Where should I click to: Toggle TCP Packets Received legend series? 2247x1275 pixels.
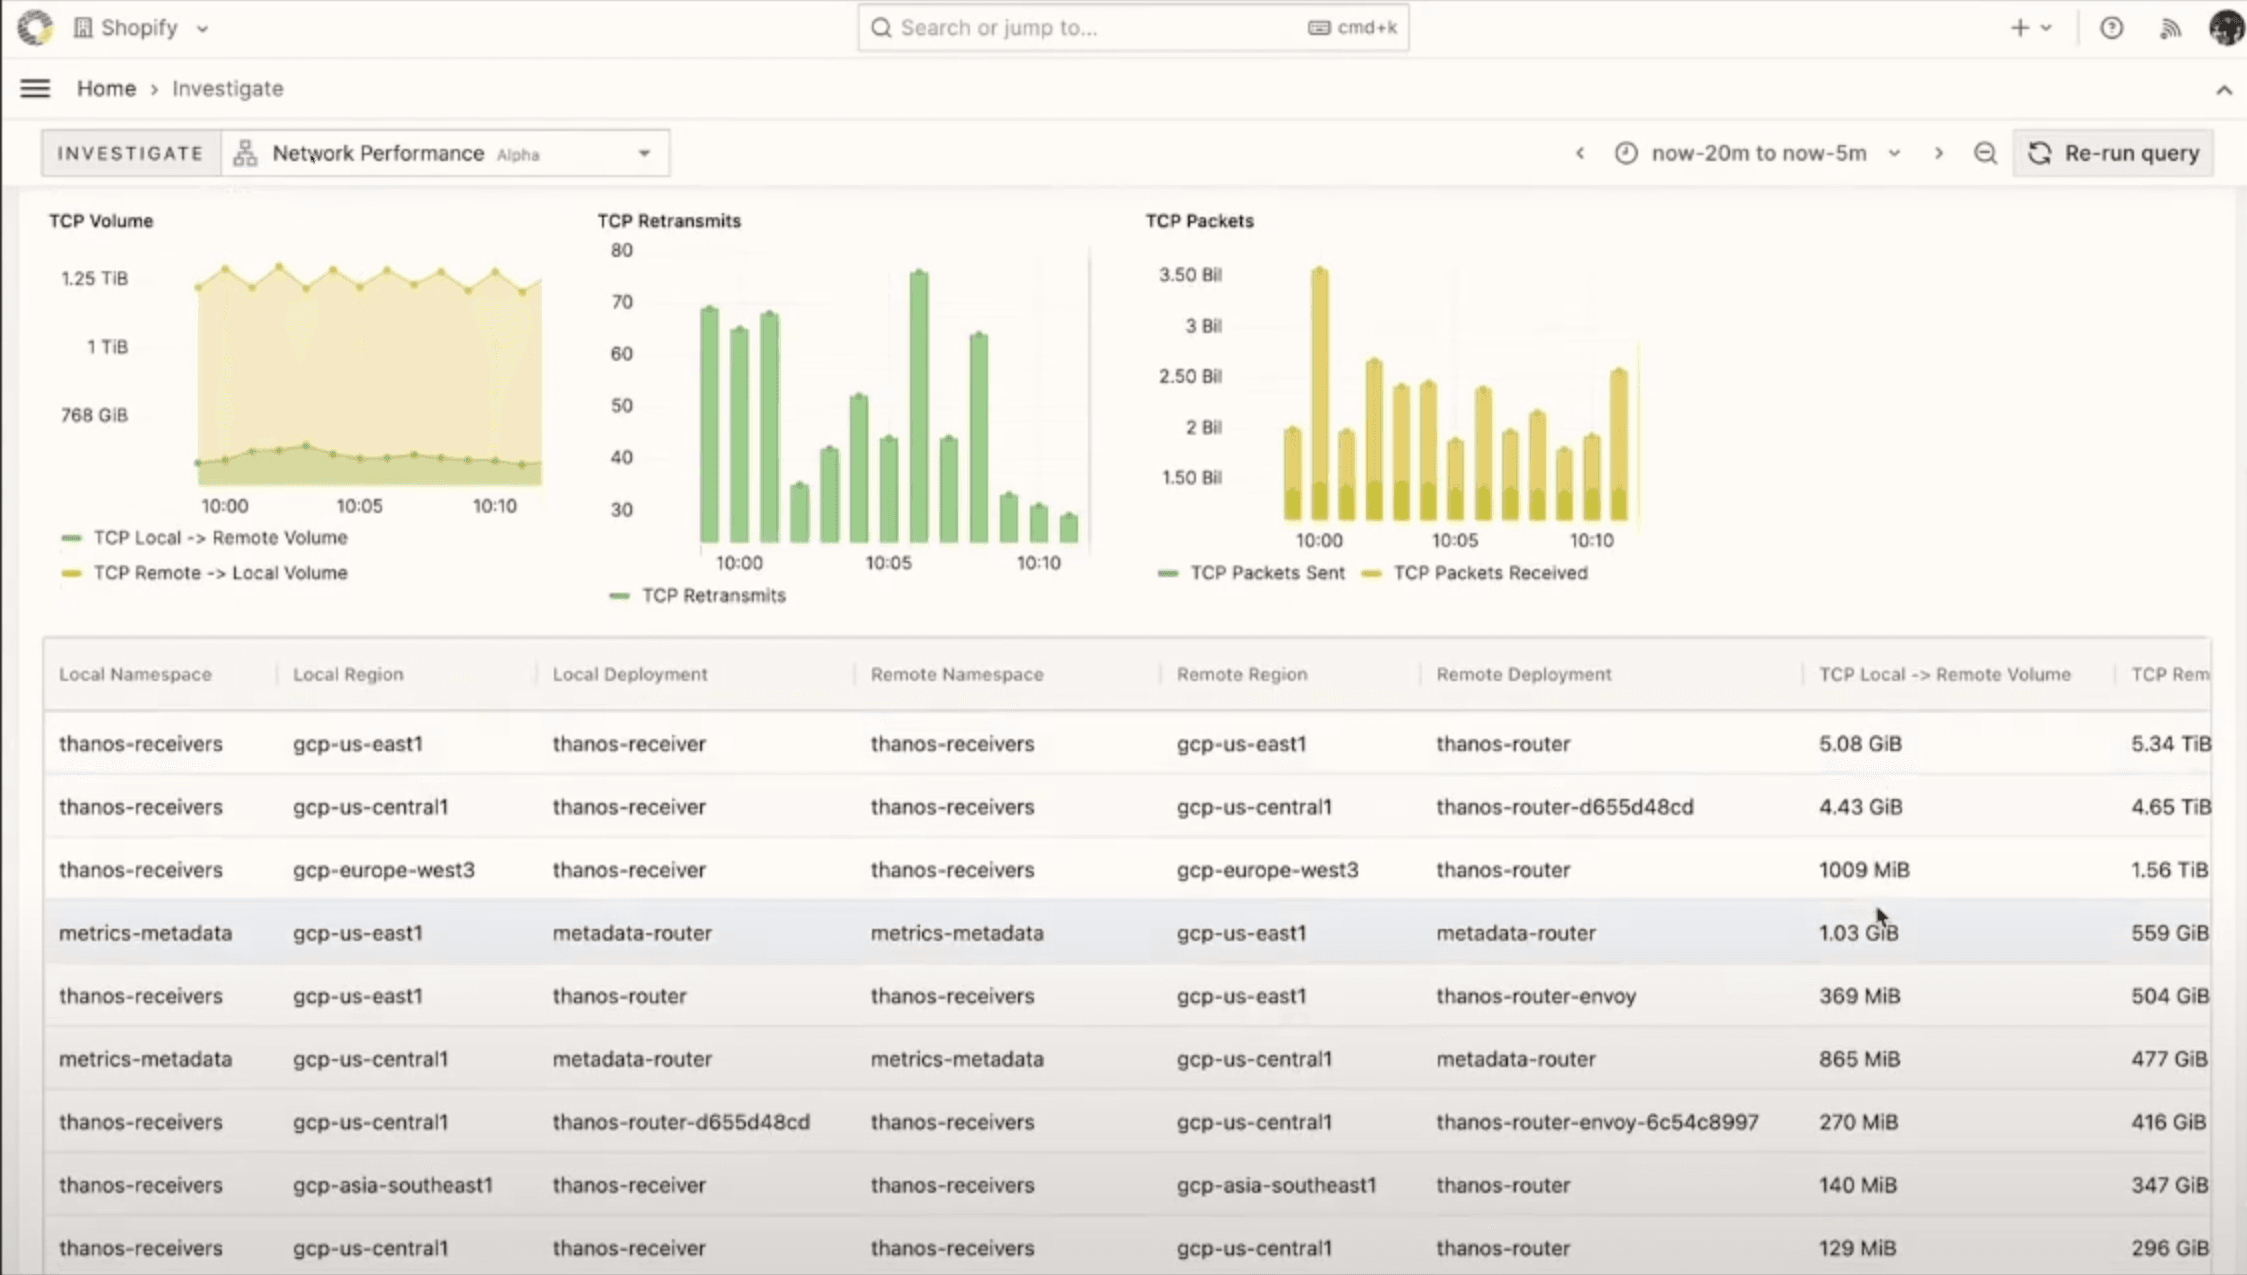[1489, 573]
